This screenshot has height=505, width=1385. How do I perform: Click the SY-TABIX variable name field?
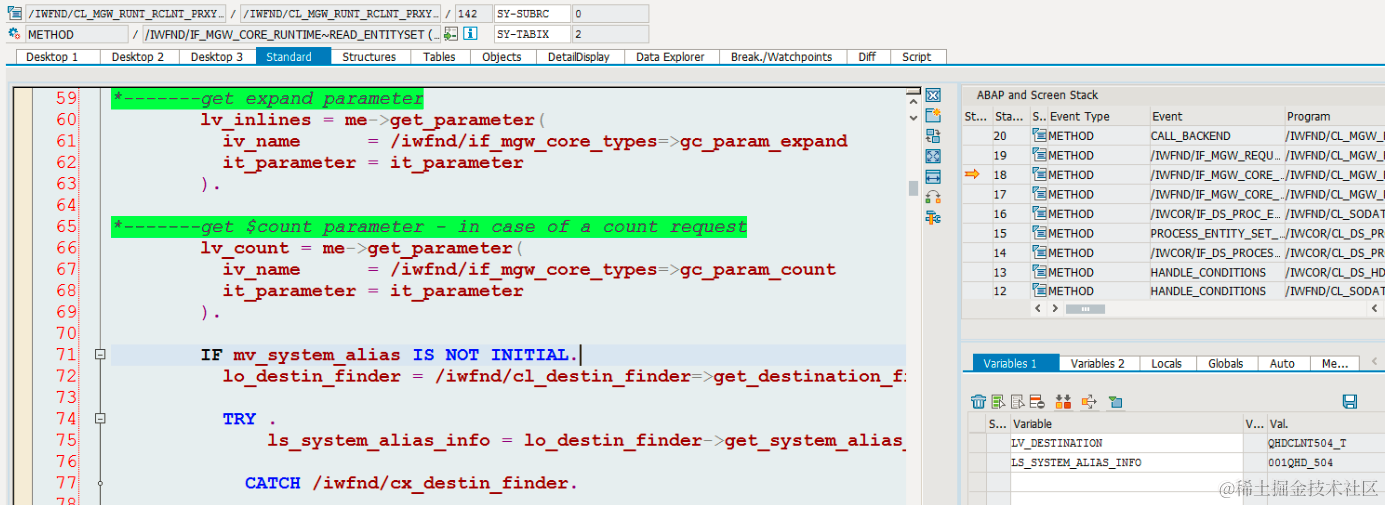532,34
